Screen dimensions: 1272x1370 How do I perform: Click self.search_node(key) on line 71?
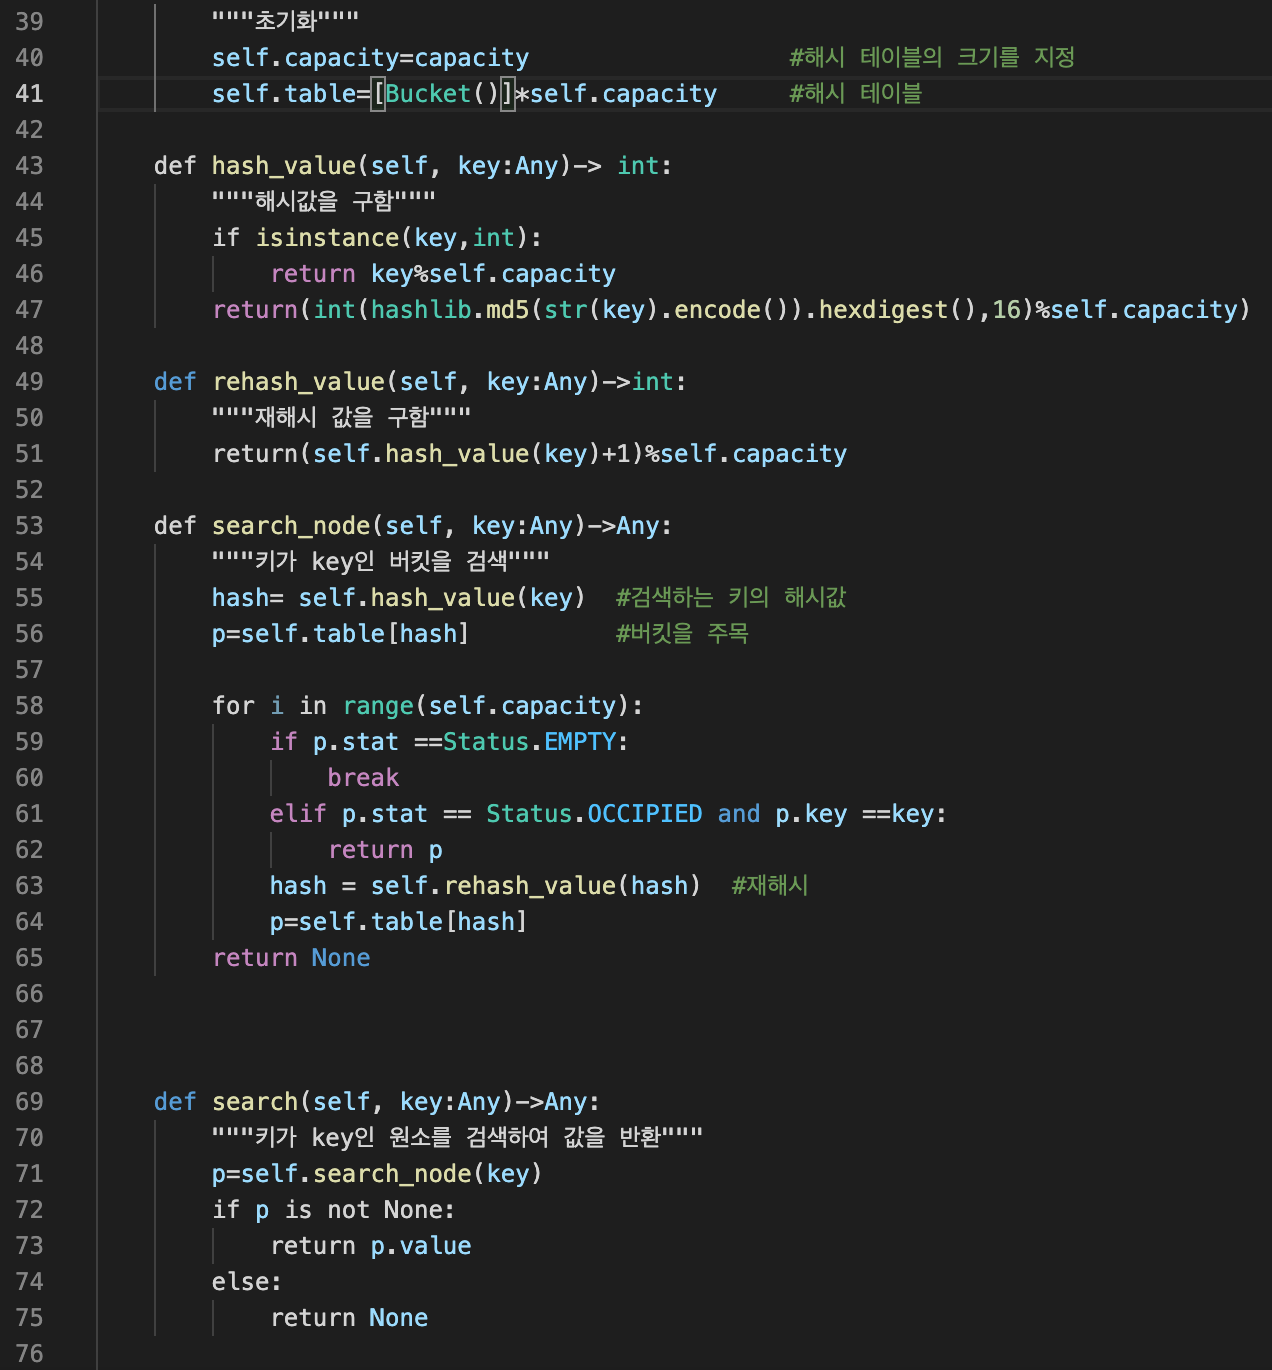392,1174
